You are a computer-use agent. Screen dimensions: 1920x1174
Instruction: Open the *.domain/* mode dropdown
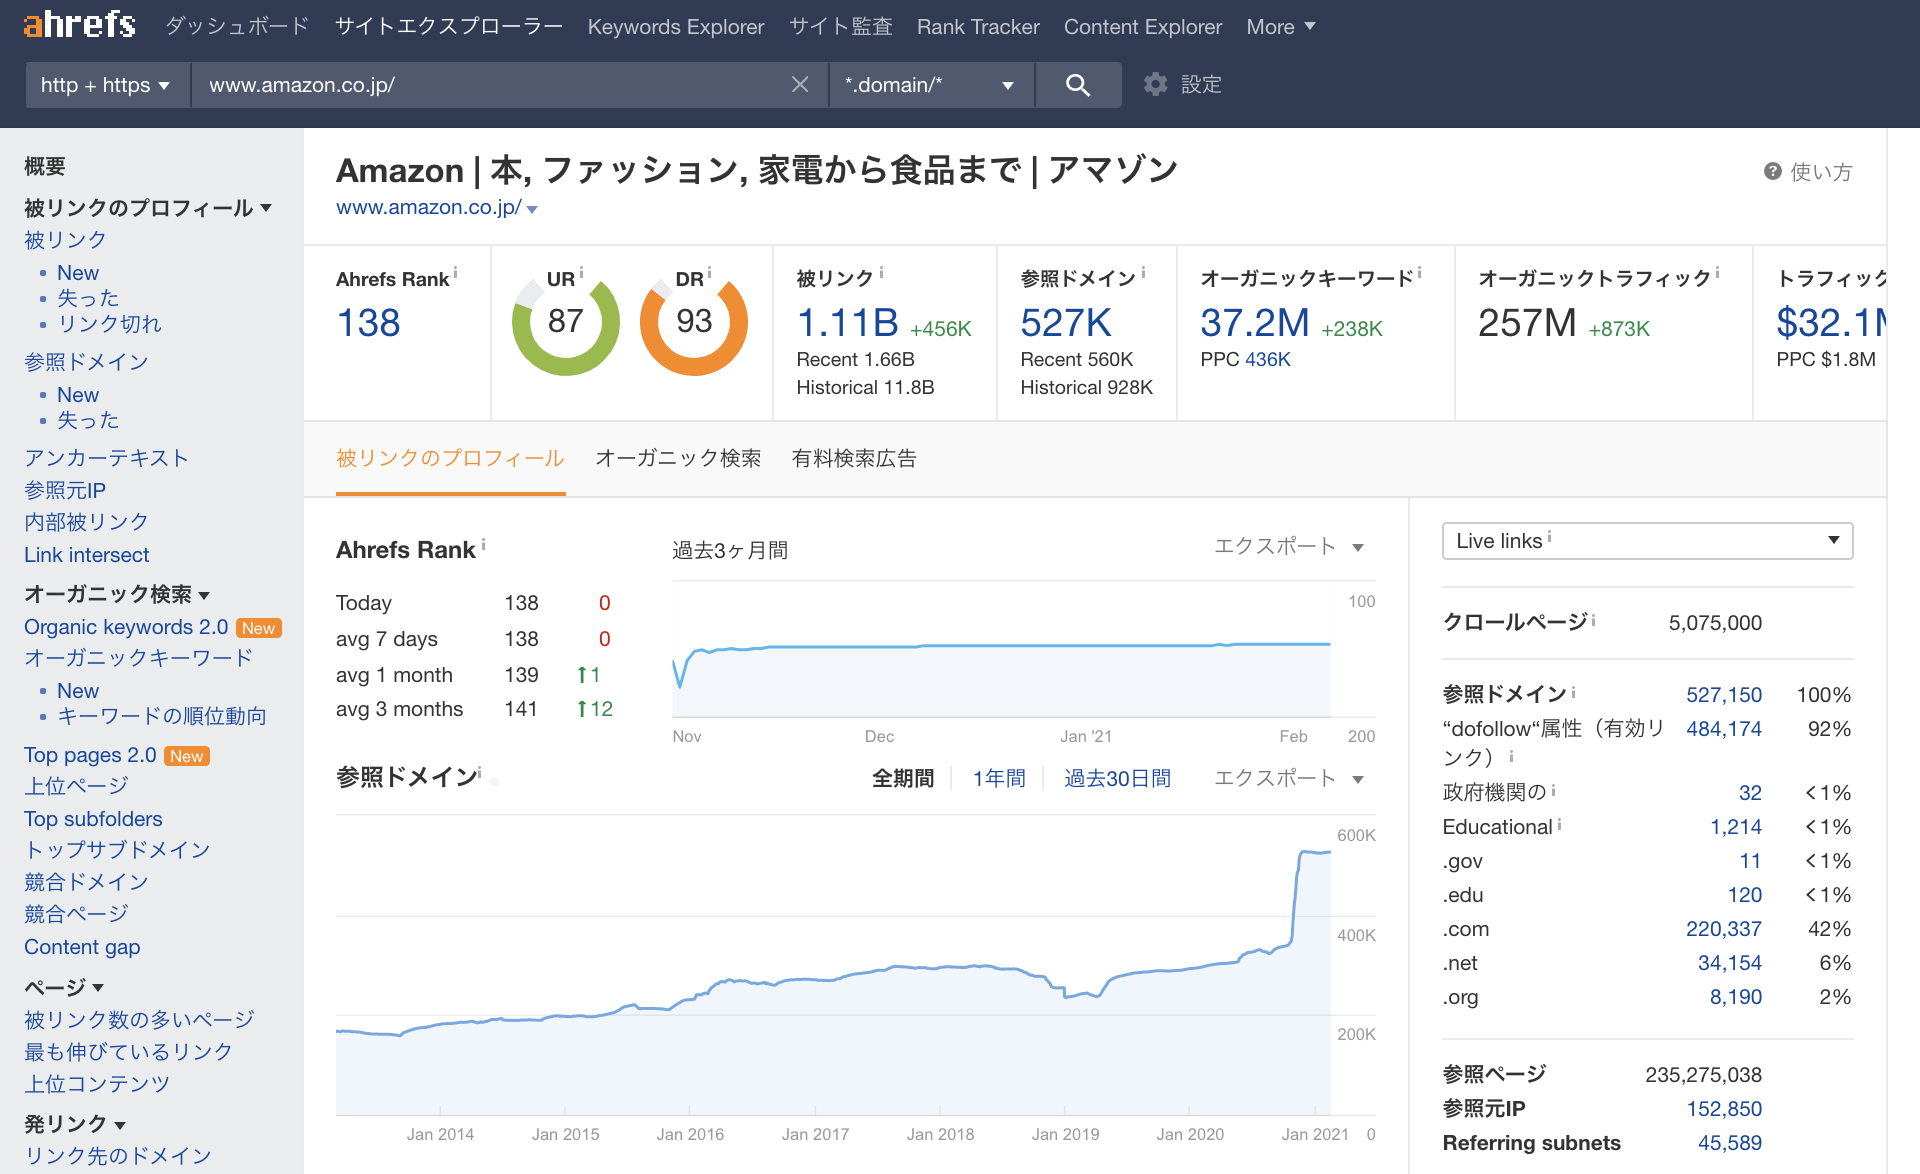pyautogui.click(x=929, y=85)
